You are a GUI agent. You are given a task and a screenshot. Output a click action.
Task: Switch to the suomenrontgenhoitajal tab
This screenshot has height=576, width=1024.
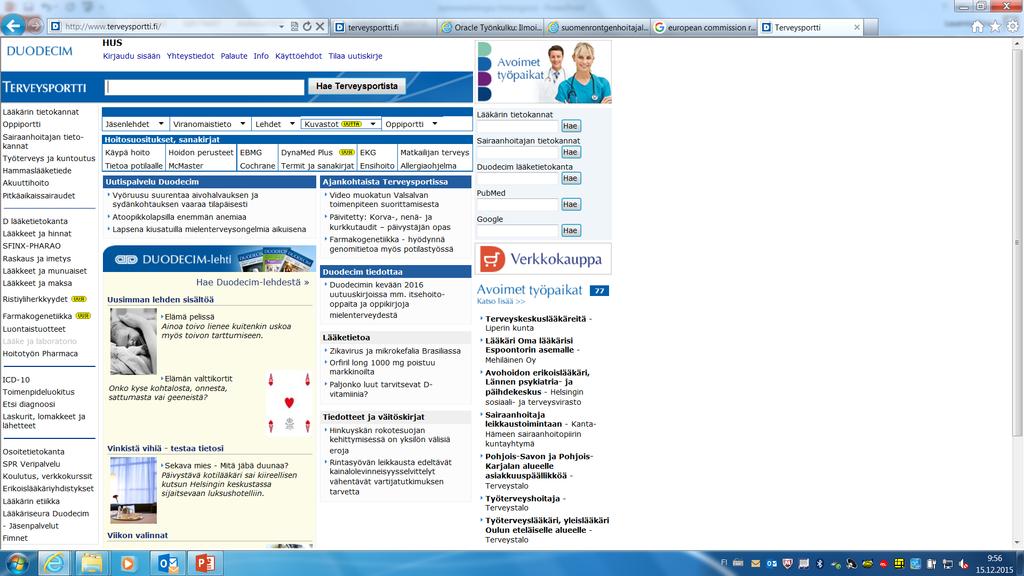[598, 27]
